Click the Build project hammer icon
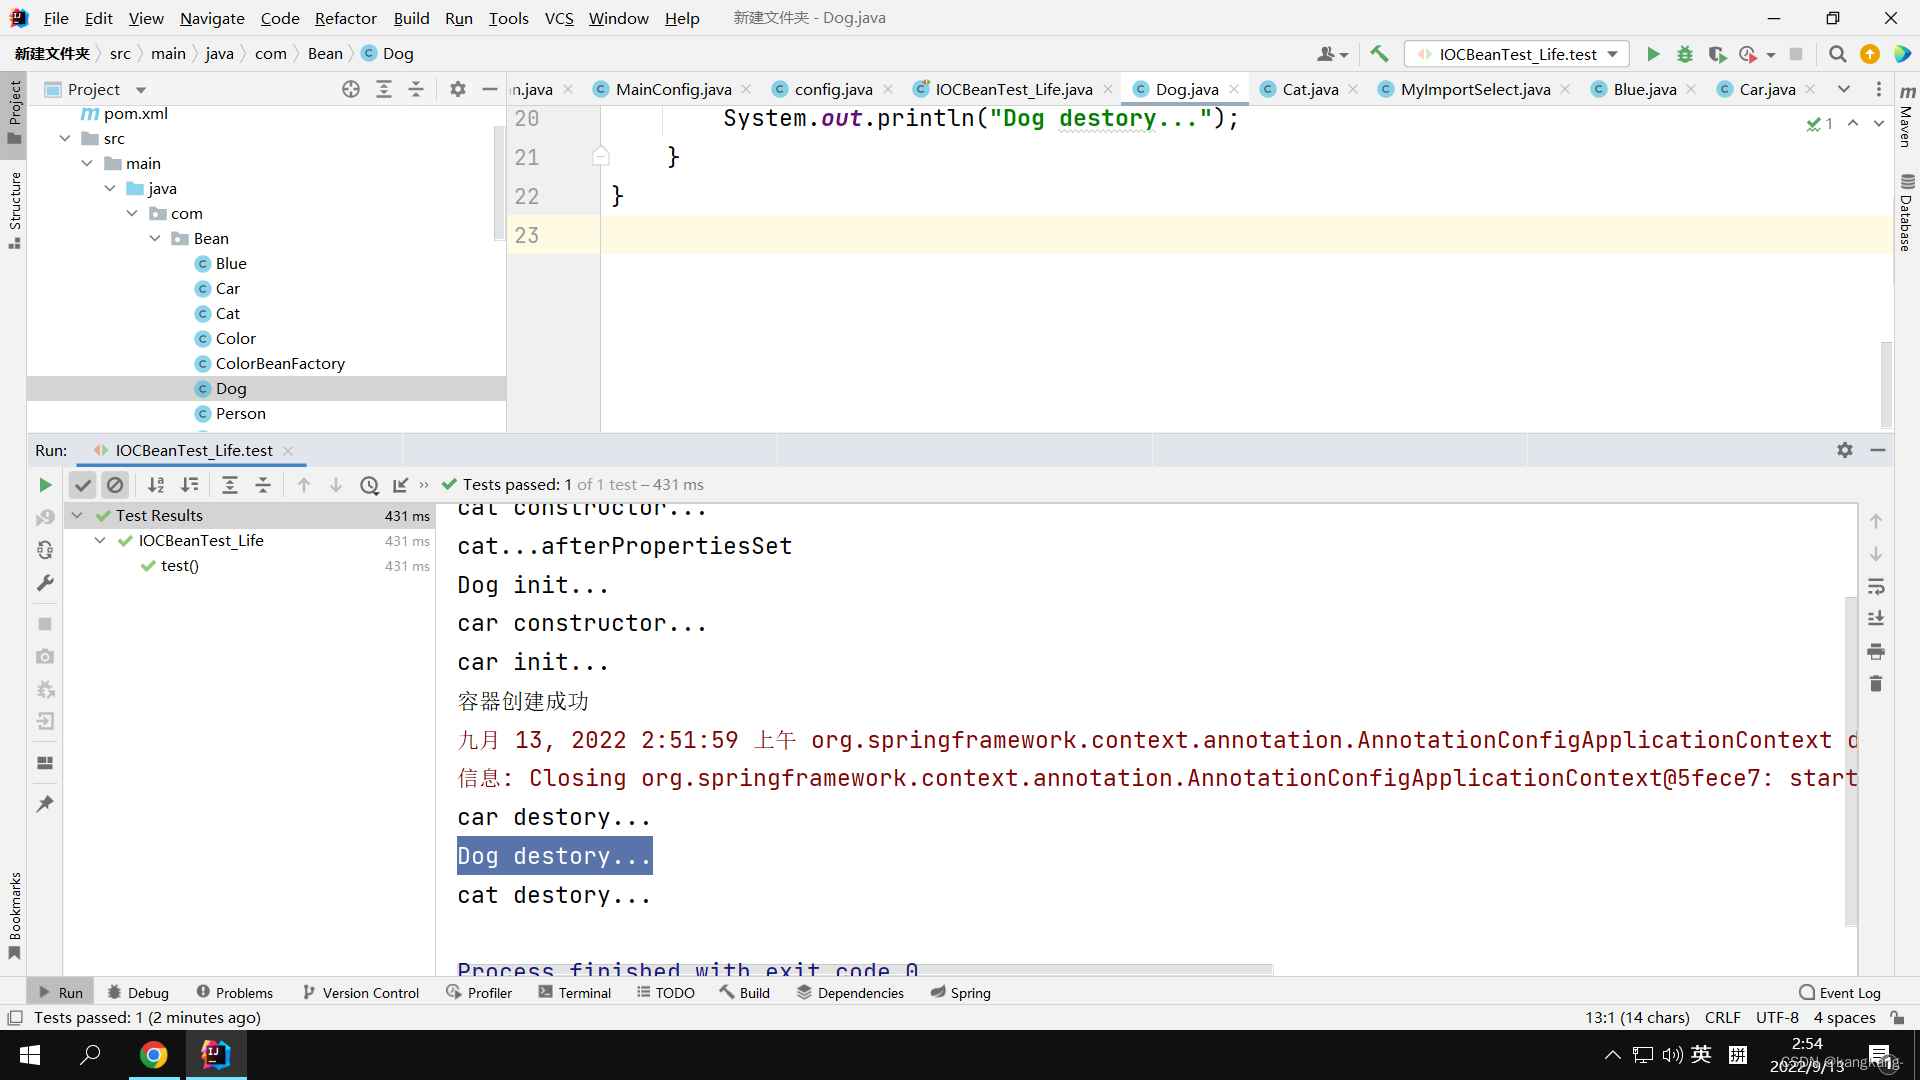Image resolution: width=1920 pixels, height=1080 pixels. tap(1379, 54)
